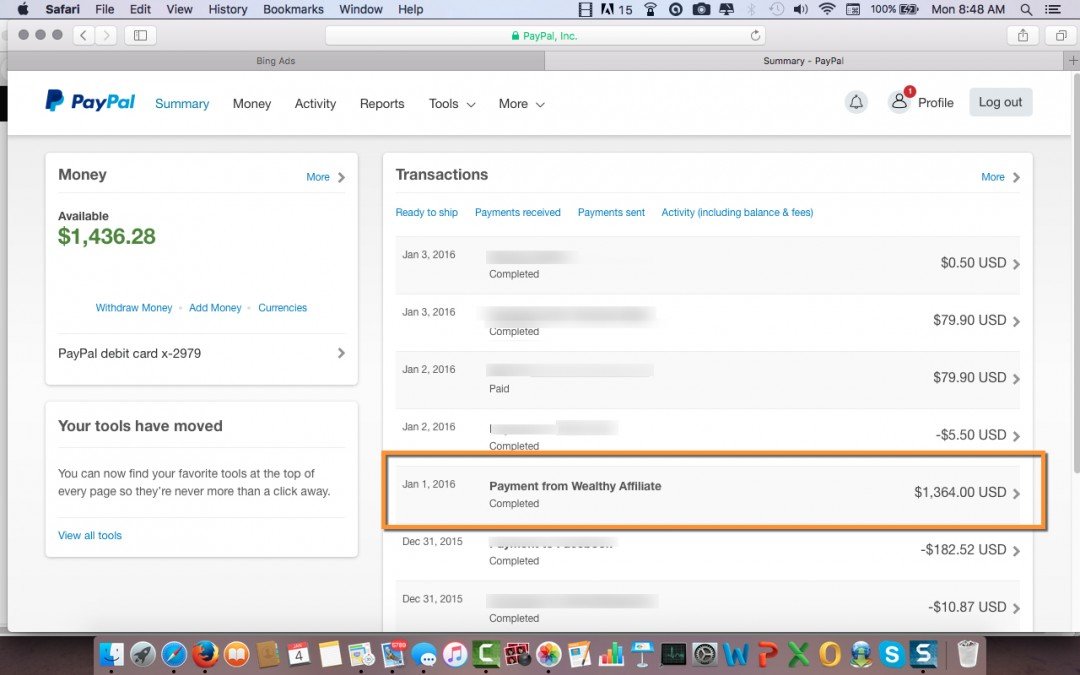This screenshot has height=675, width=1080.
Task: Open Spotlight search in menu bar
Action: [x=1026, y=9]
